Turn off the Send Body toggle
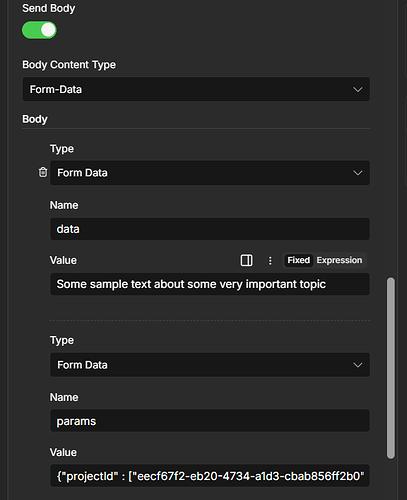Viewport: 407px width, 500px height. [x=39, y=30]
